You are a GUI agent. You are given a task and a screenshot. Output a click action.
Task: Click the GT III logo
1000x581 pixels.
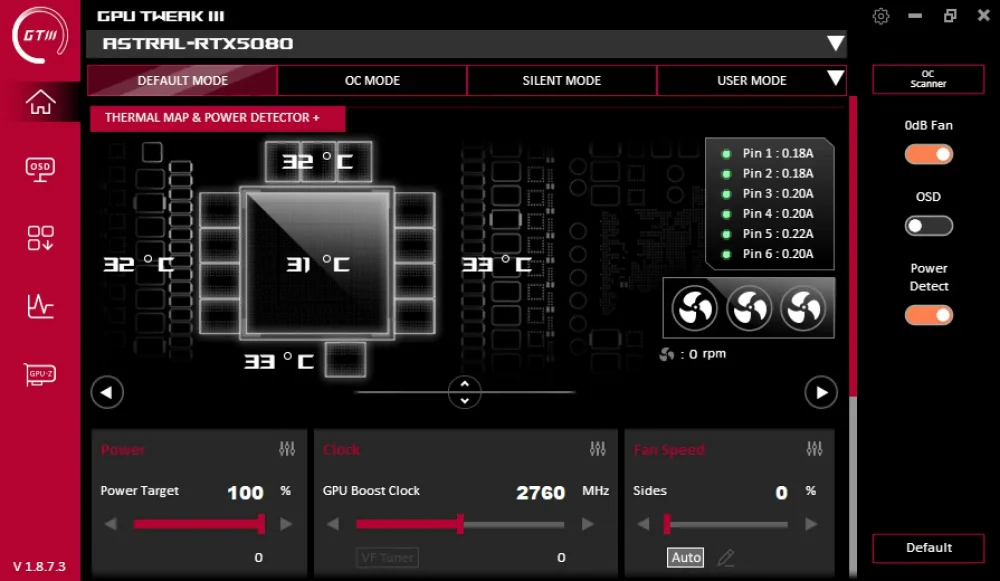point(40,35)
